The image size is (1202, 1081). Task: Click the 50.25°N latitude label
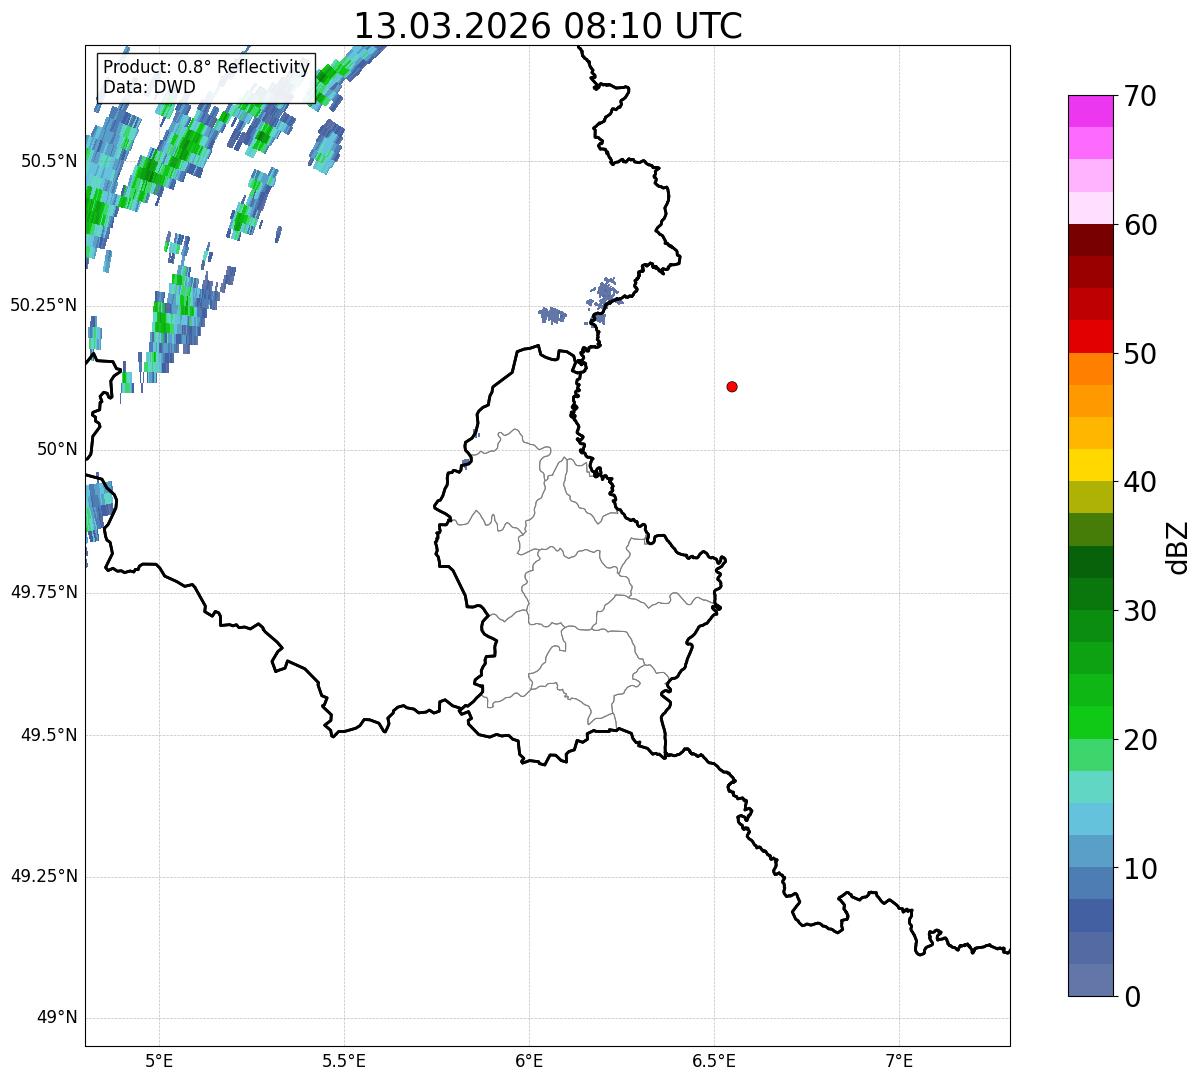coord(43,305)
